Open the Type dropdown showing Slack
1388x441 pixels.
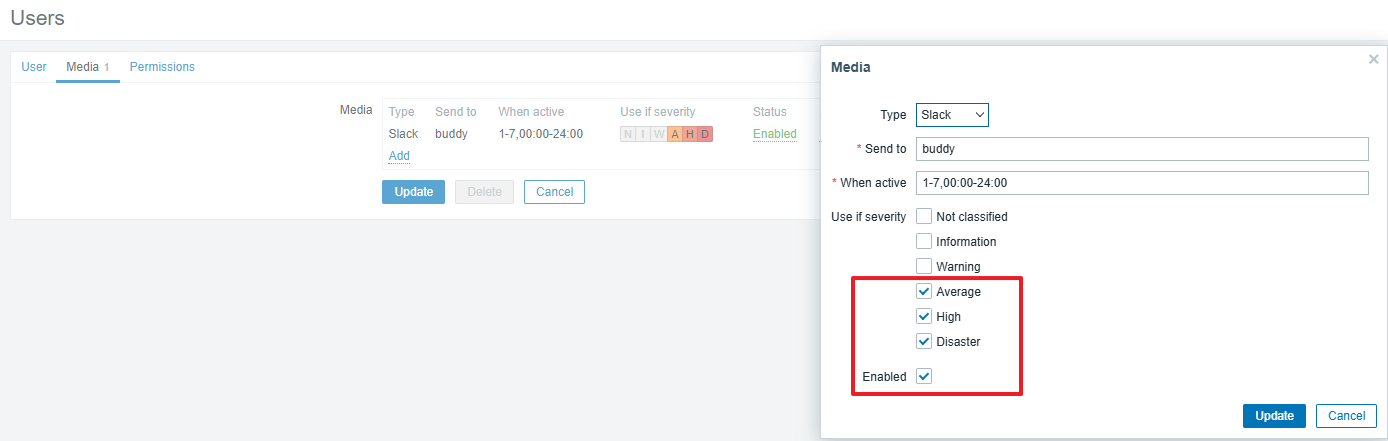pyautogui.click(x=952, y=115)
